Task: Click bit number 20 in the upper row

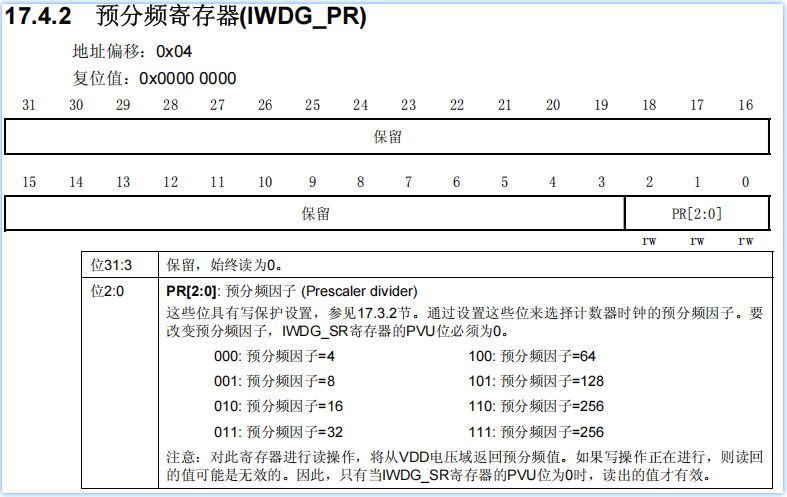Action: coord(553,105)
